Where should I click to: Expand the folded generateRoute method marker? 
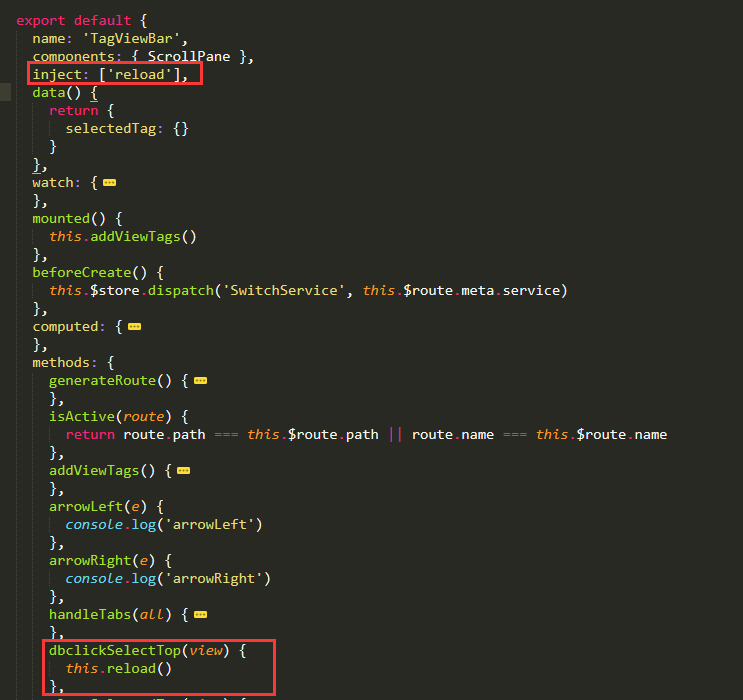tap(200, 381)
